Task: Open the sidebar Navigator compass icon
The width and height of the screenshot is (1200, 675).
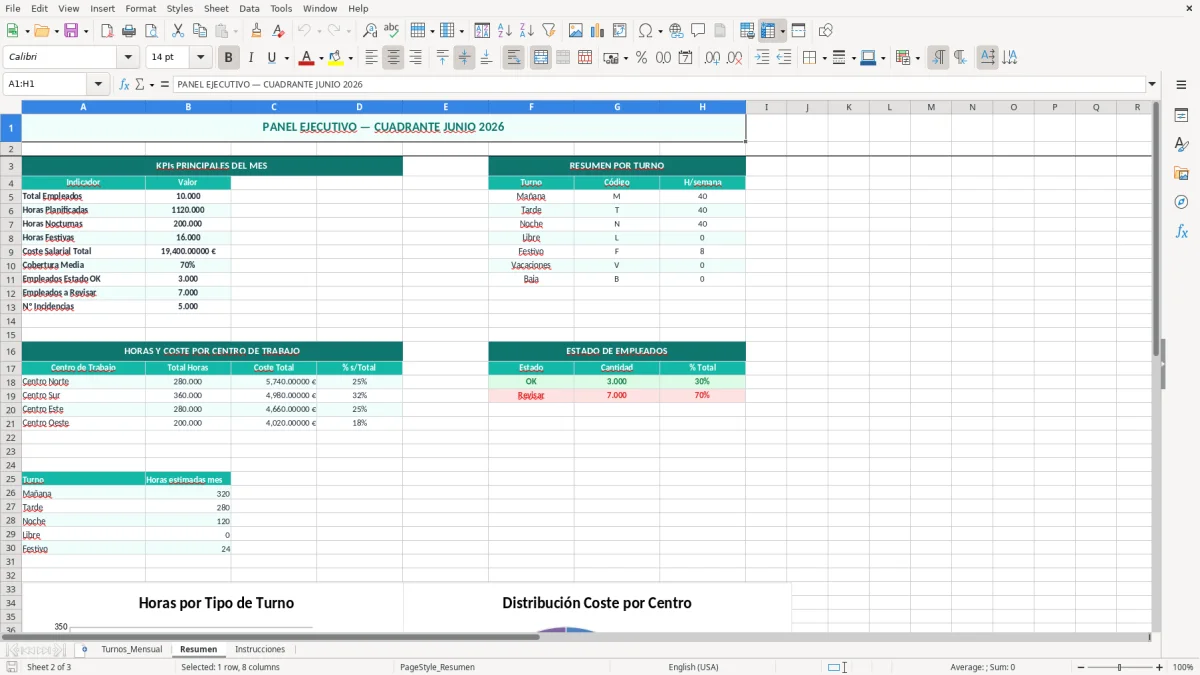Action: click(x=1181, y=202)
